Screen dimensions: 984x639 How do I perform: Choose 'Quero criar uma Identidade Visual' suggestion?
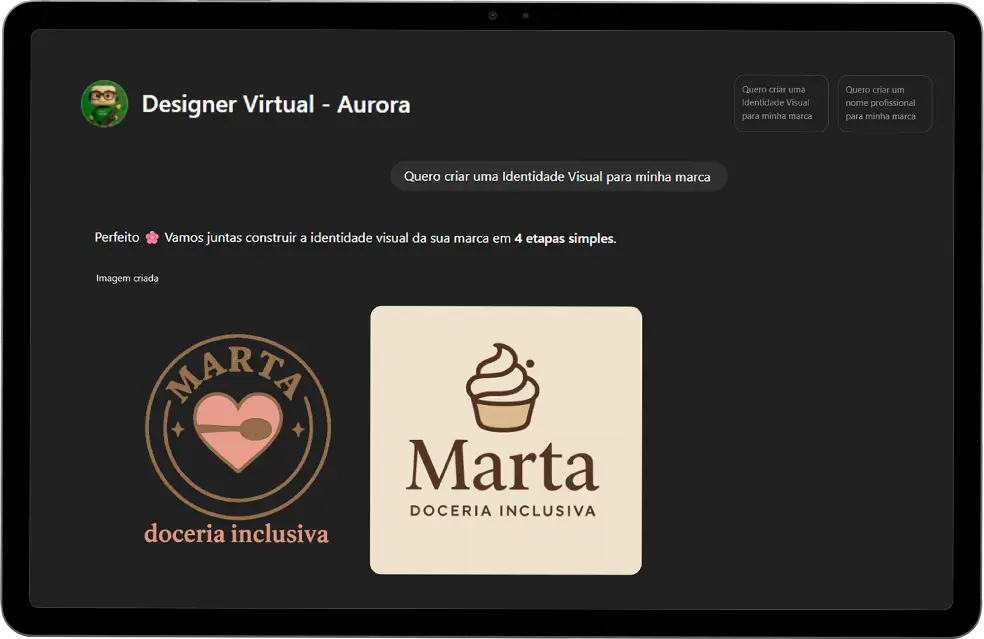click(x=780, y=103)
